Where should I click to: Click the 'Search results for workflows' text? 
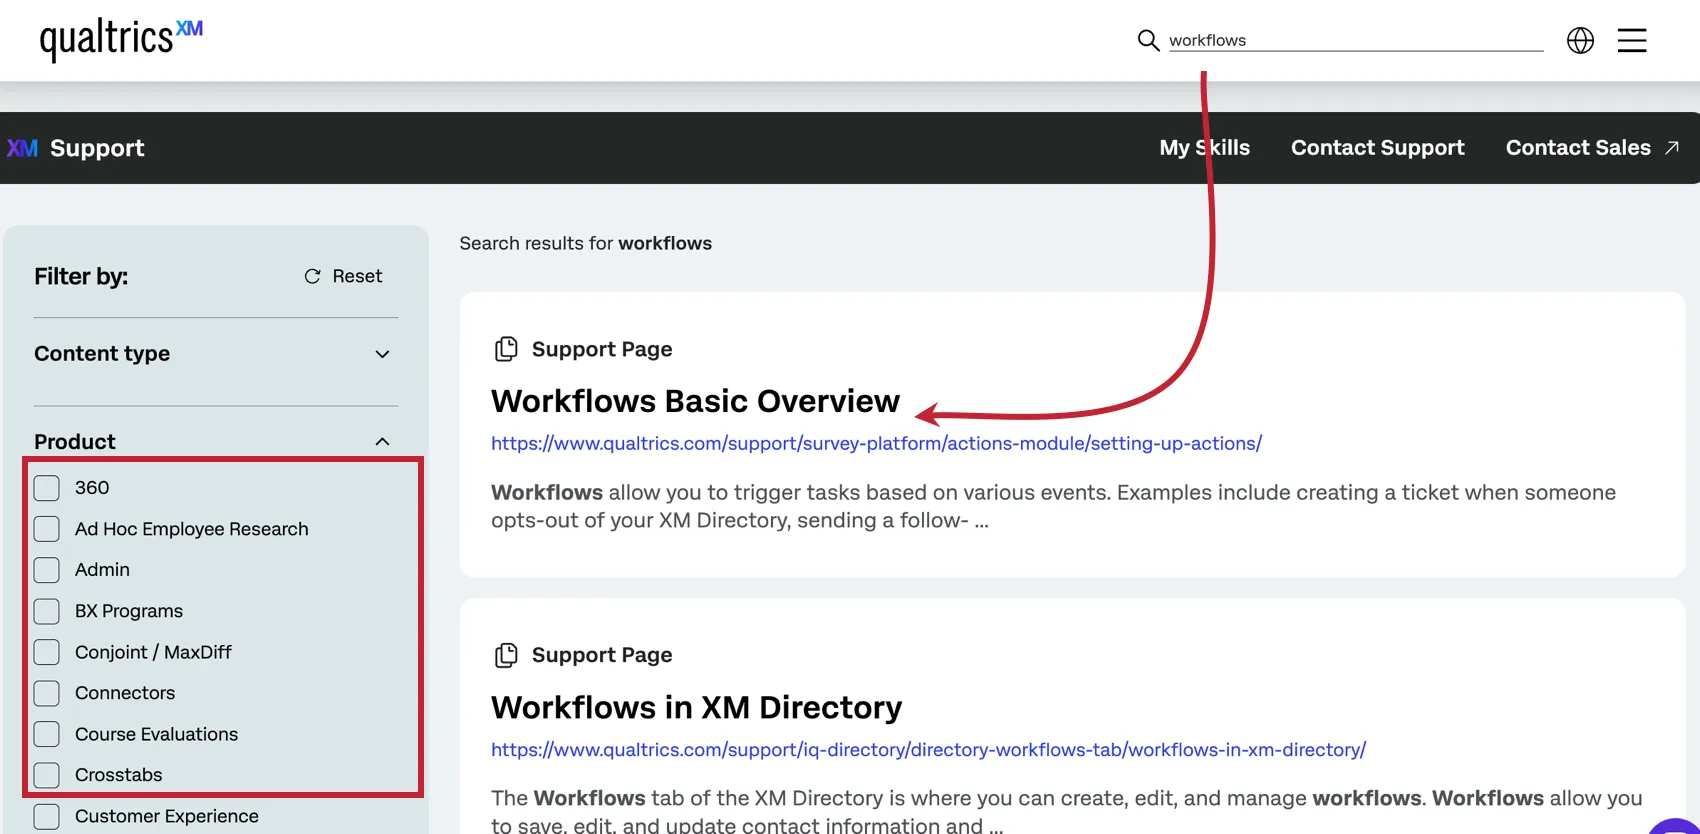click(585, 243)
